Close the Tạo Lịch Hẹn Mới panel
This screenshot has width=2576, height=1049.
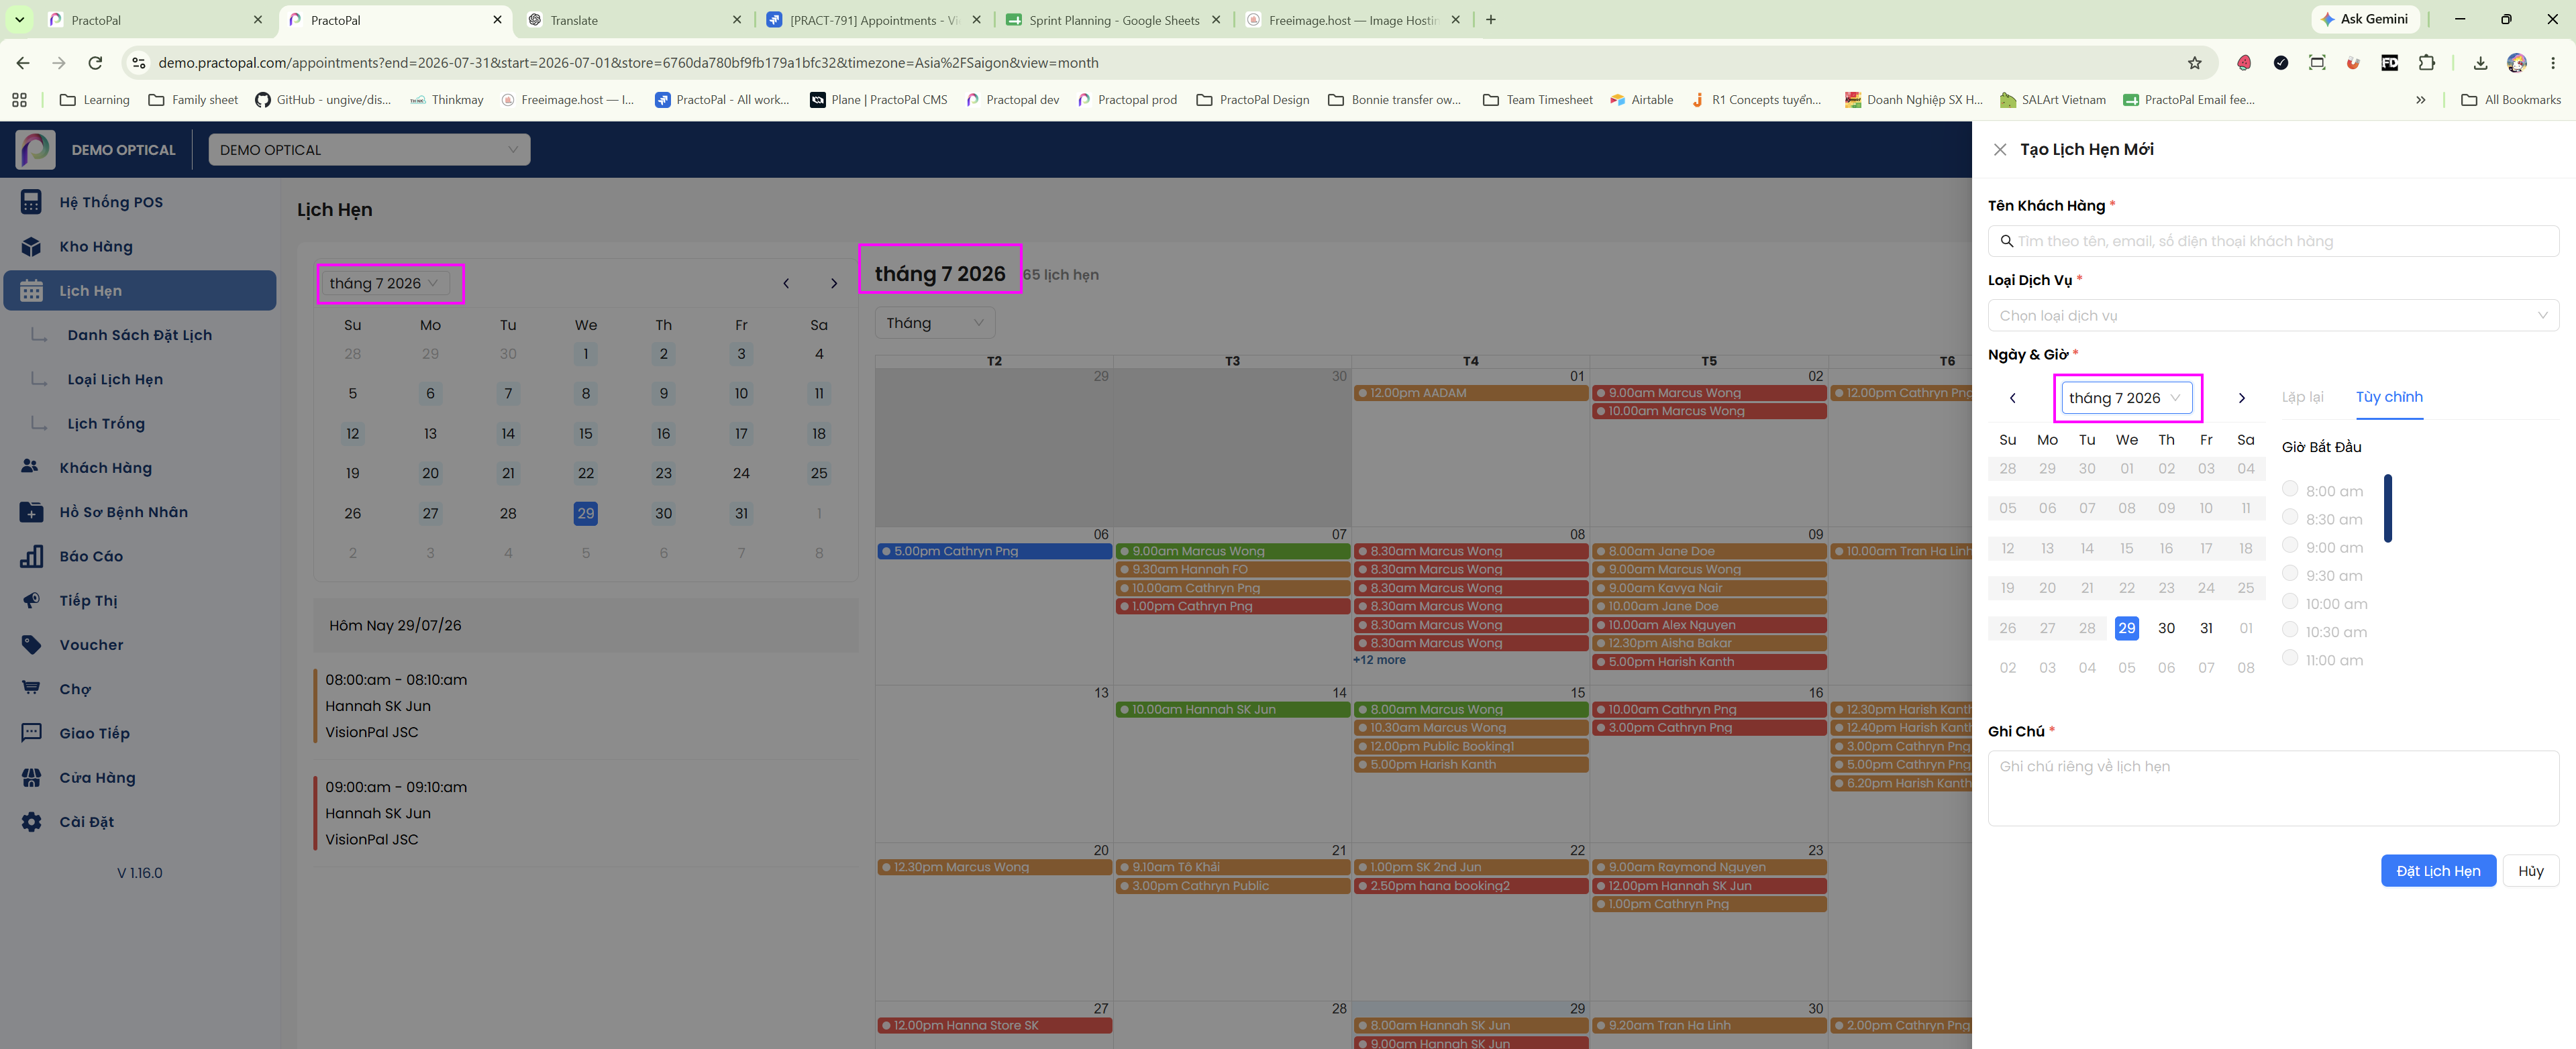point(1999,149)
